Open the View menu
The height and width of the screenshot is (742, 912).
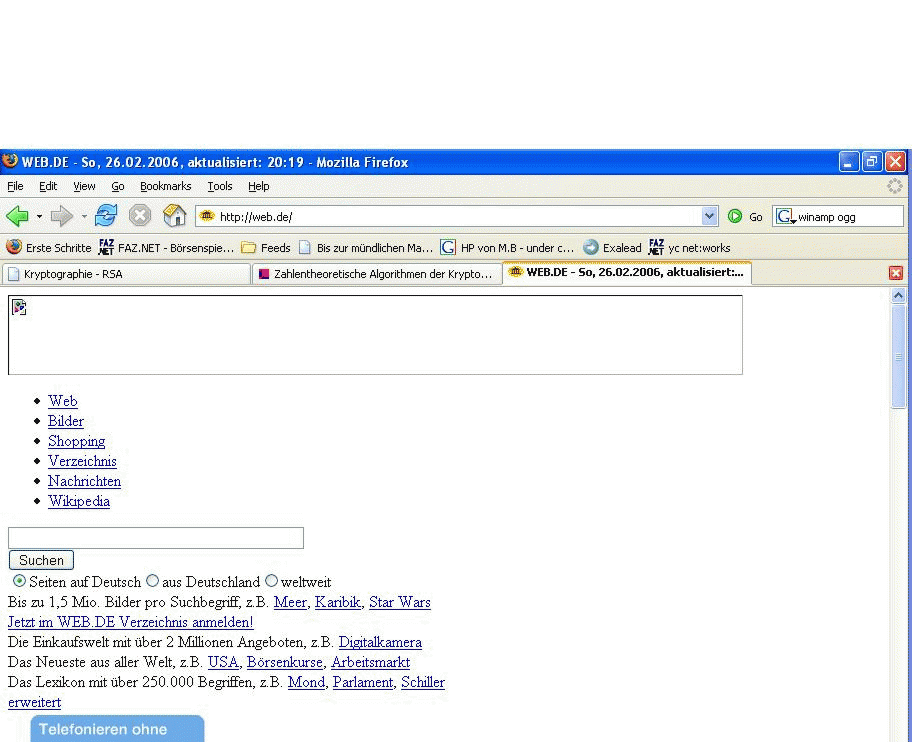84,186
